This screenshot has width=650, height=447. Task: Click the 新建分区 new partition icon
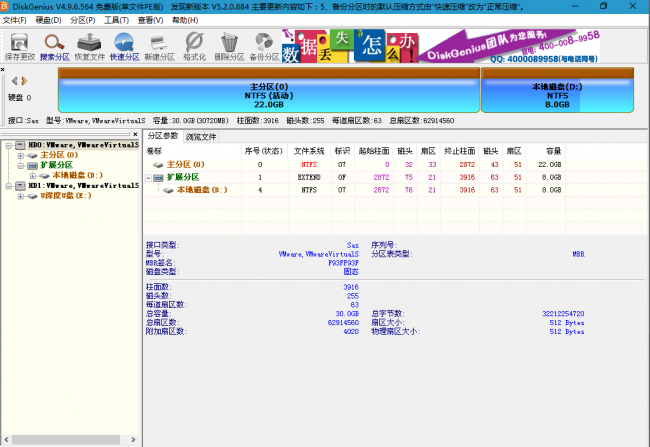159,47
